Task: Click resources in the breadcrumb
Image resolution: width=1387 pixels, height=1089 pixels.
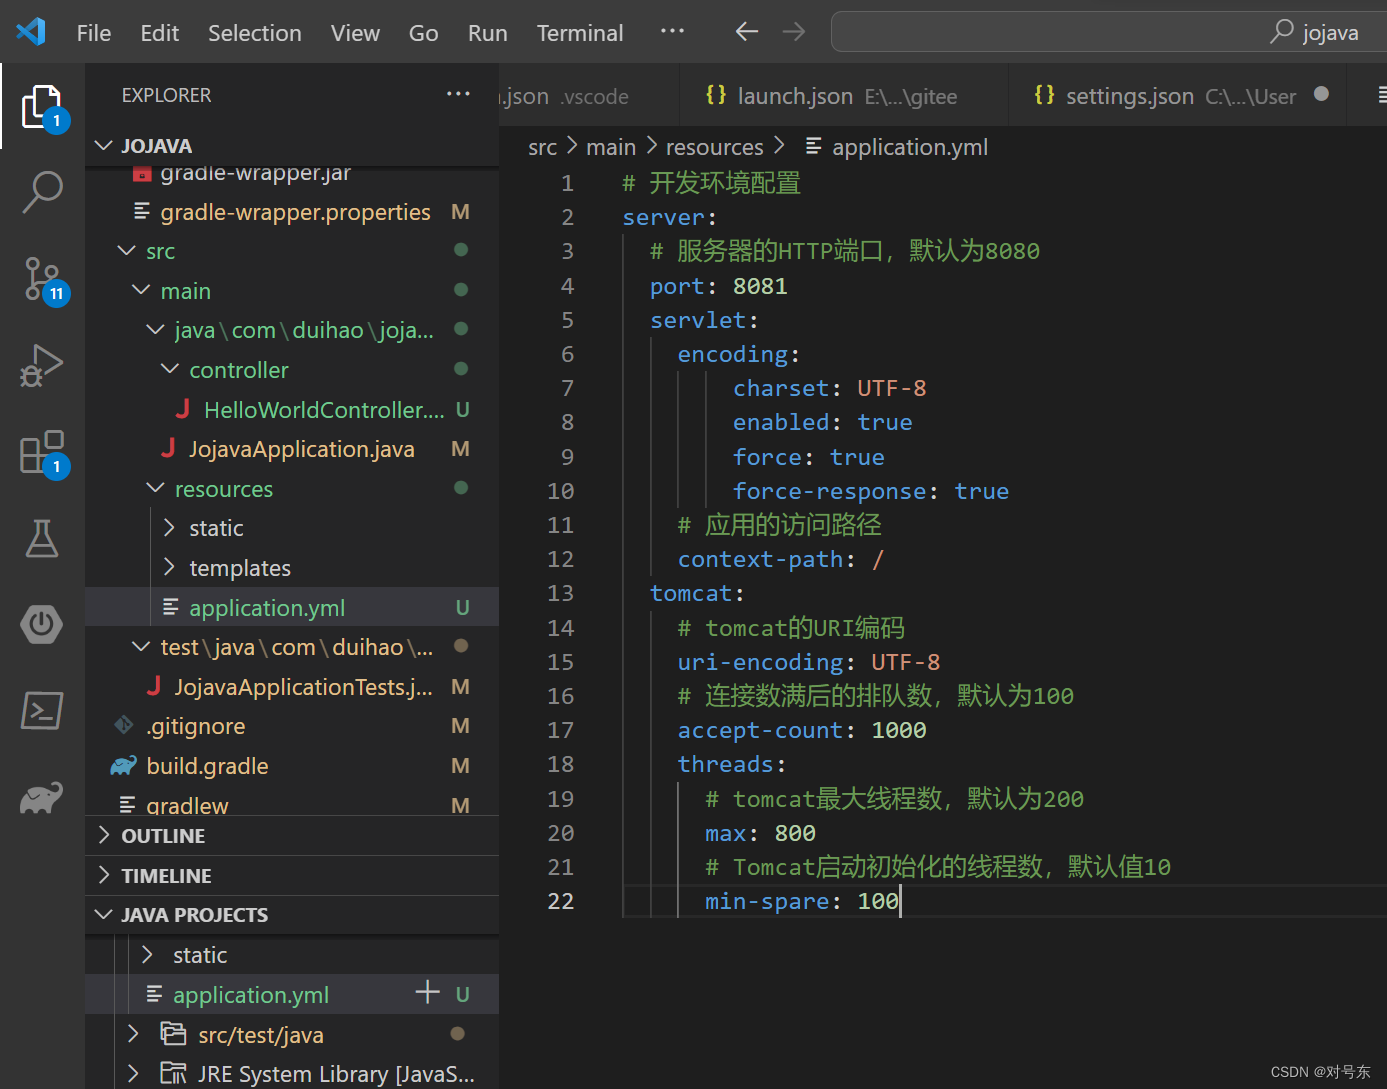Action: click(x=714, y=147)
